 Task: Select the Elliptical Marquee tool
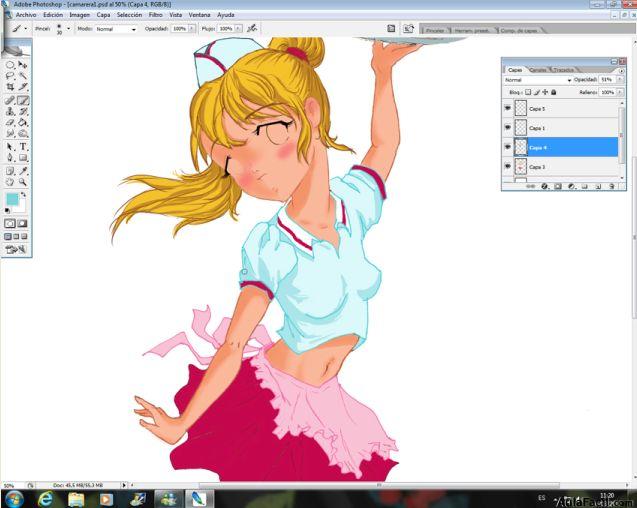click(10, 65)
